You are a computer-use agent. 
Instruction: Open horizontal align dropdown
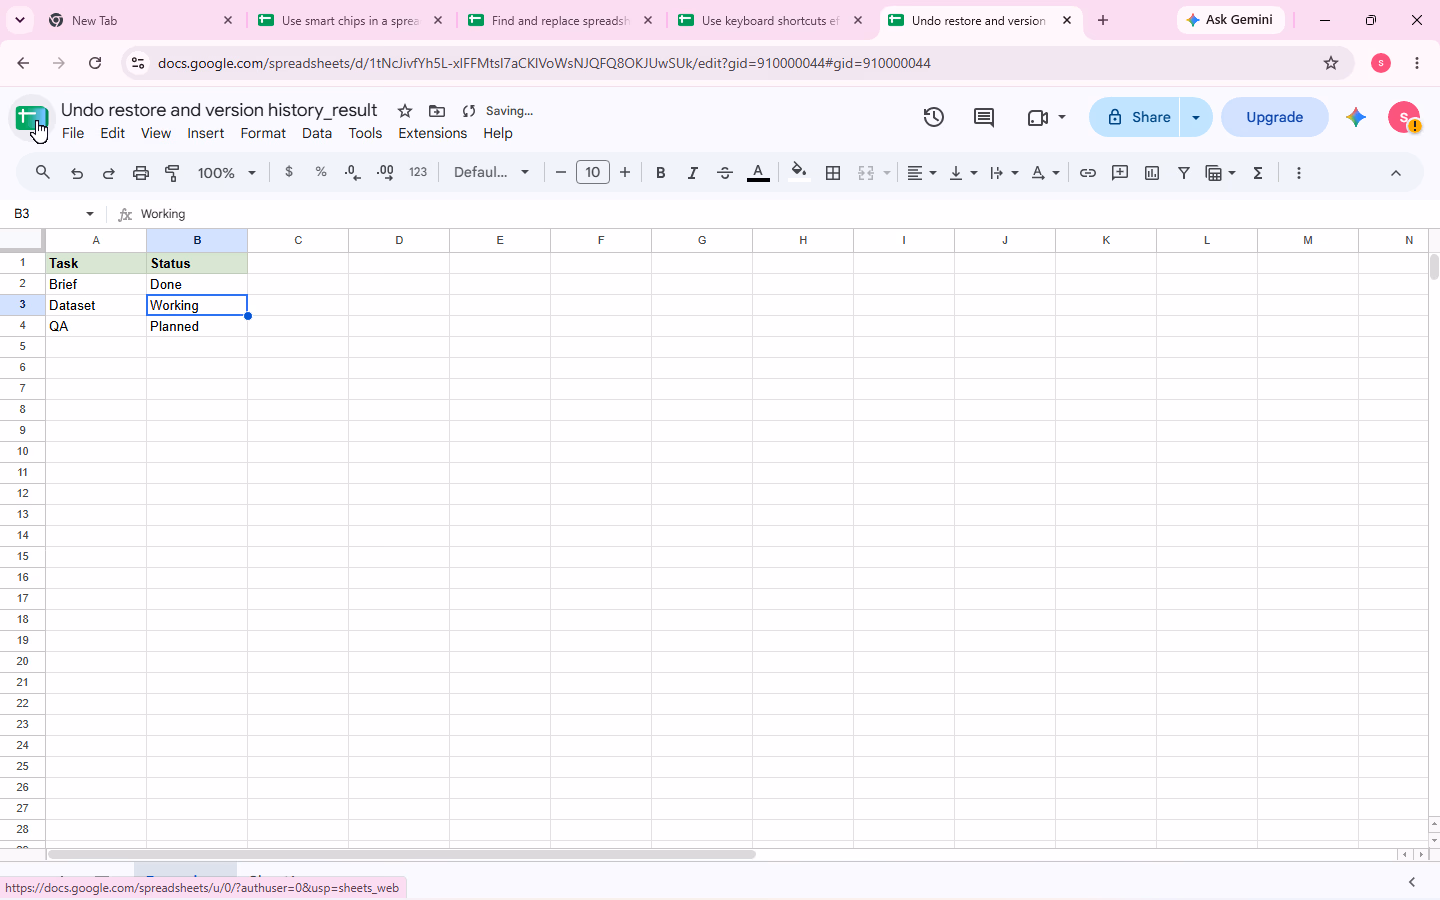click(921, 173)
